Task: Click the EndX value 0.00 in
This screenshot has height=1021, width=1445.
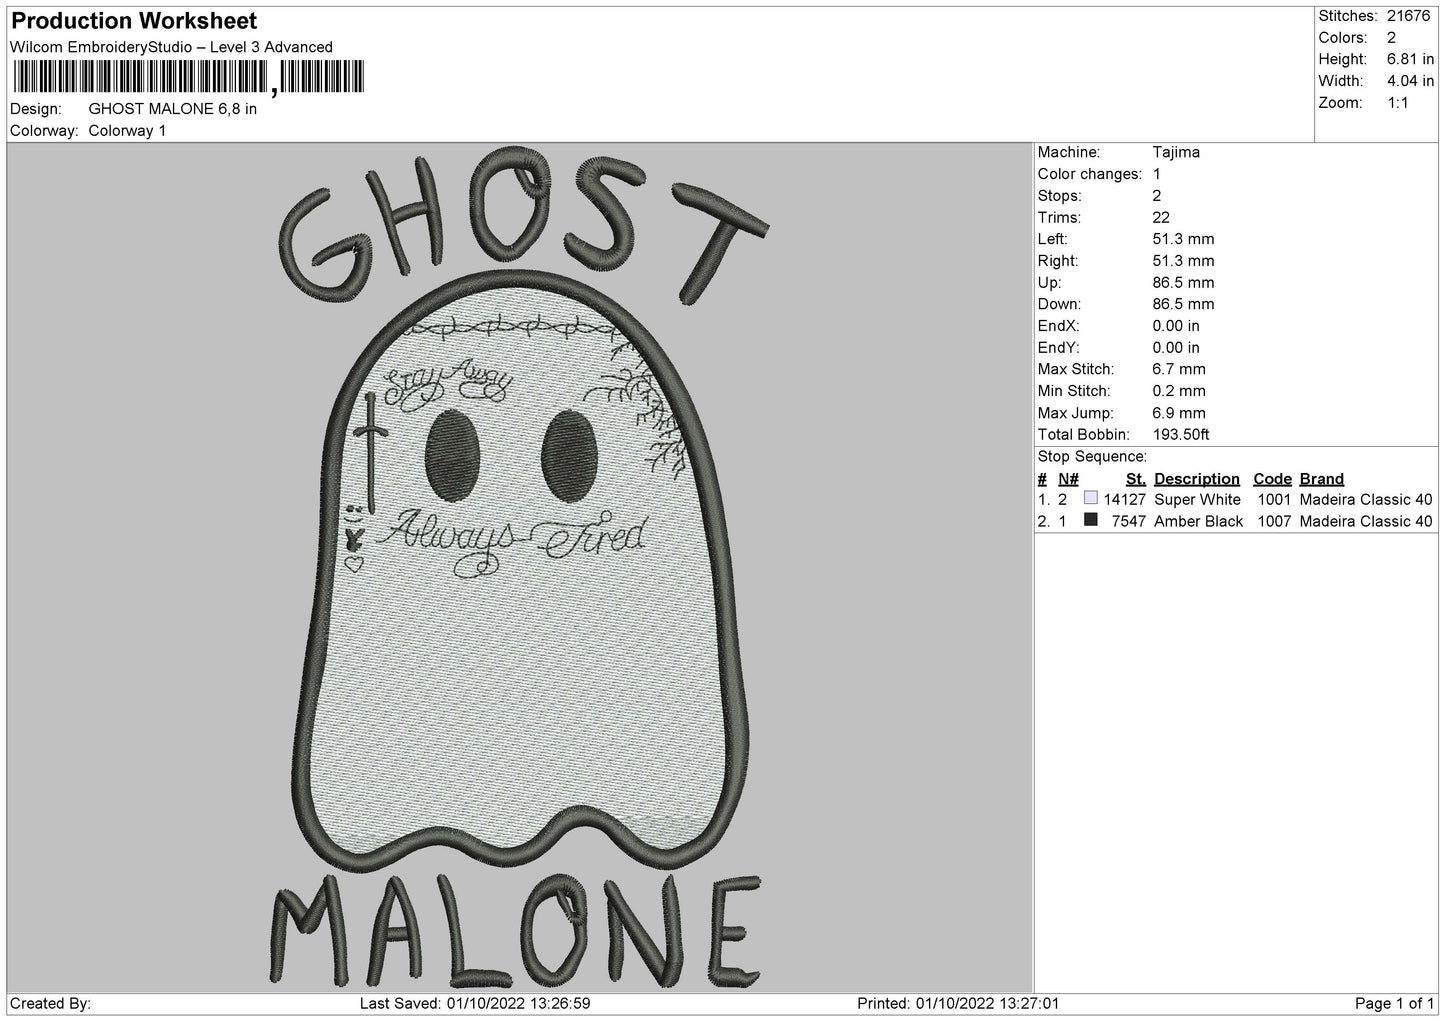Action: 1176,327
